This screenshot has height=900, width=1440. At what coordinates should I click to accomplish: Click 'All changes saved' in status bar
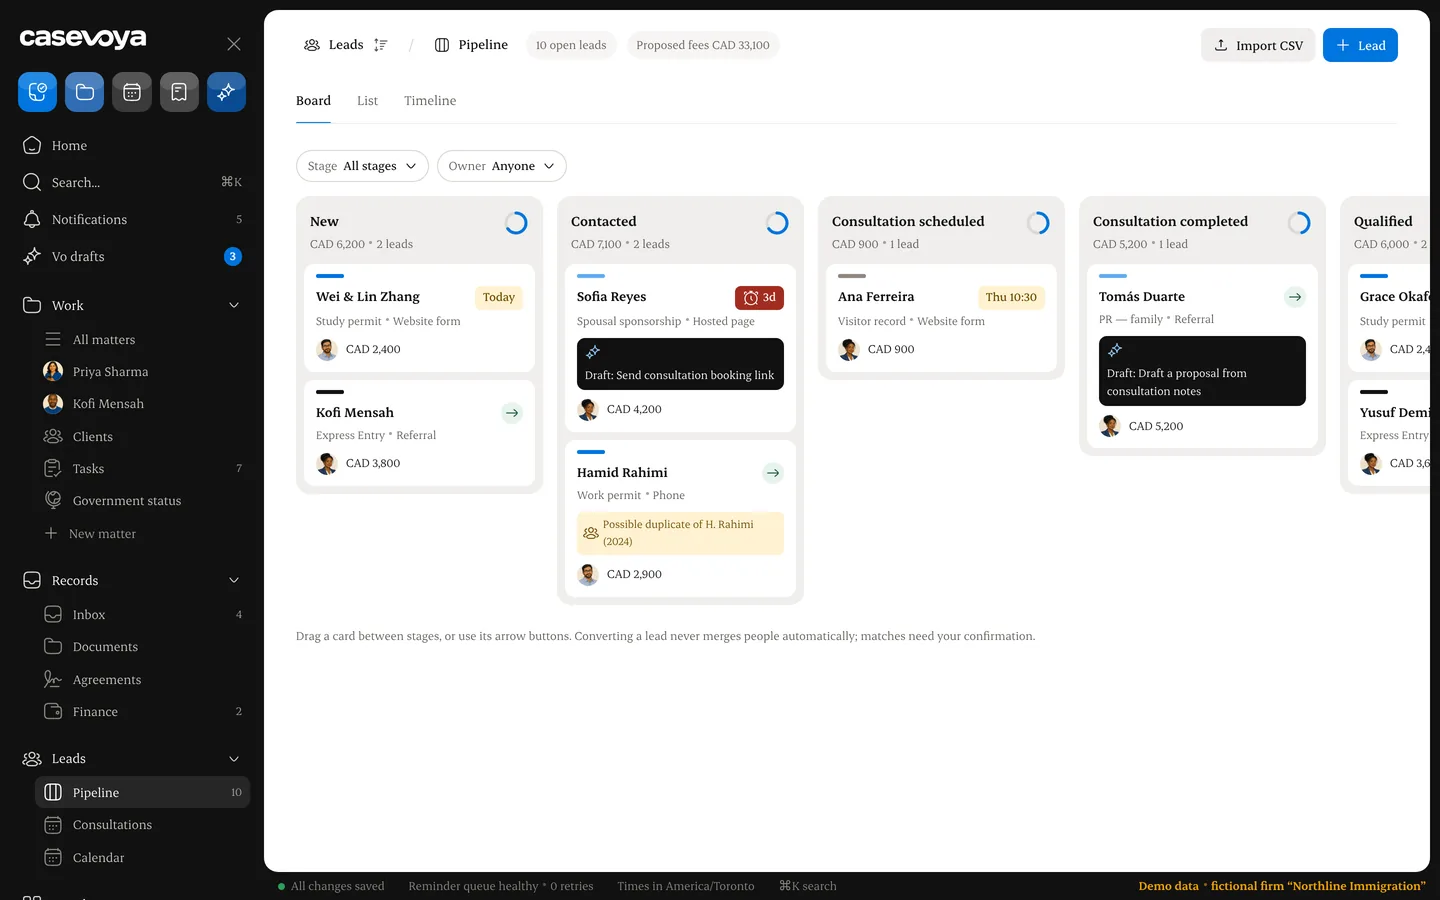(331, 886)
